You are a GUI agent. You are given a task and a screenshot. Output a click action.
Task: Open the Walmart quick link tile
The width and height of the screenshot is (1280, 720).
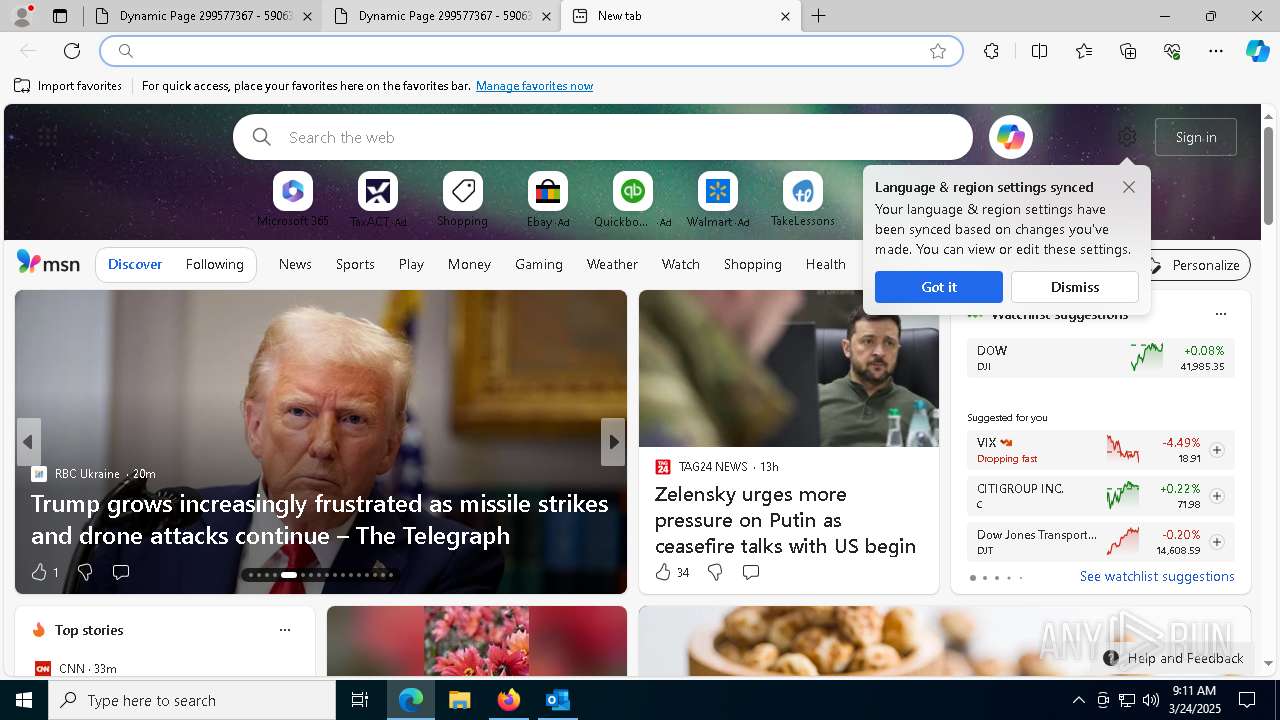(x=718, y=199)
